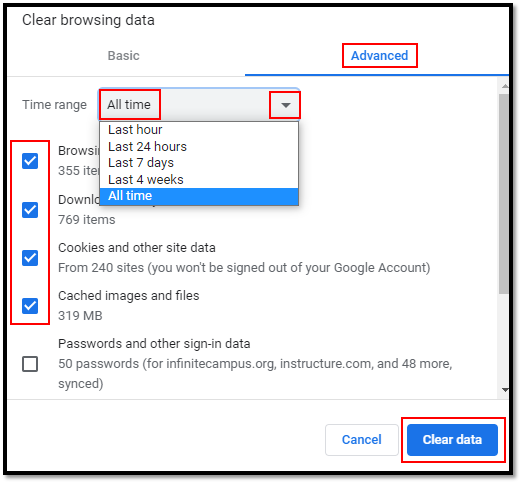Click the 'Cookies and other site data' label
The height and width of the screenshot is (484, 522).
(137, 248)
